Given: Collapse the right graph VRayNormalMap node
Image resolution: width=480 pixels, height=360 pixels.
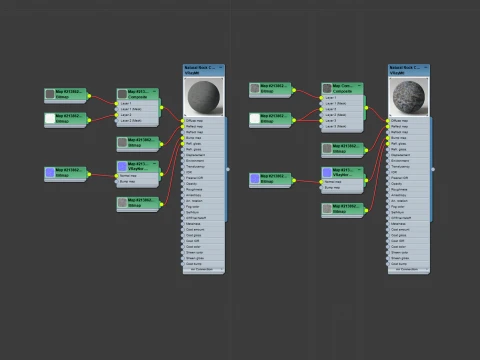Looking at the screenshot, I should point(359,170).
